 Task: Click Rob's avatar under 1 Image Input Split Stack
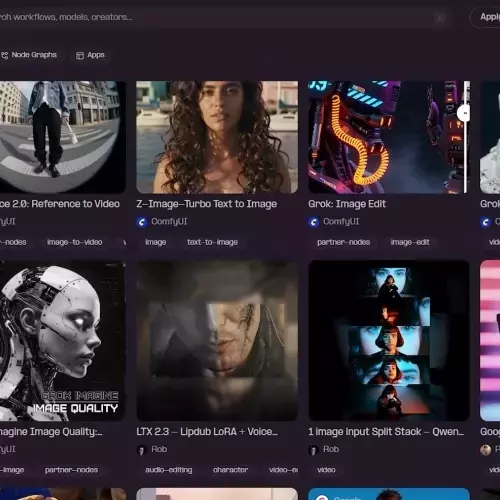[313, 450]
